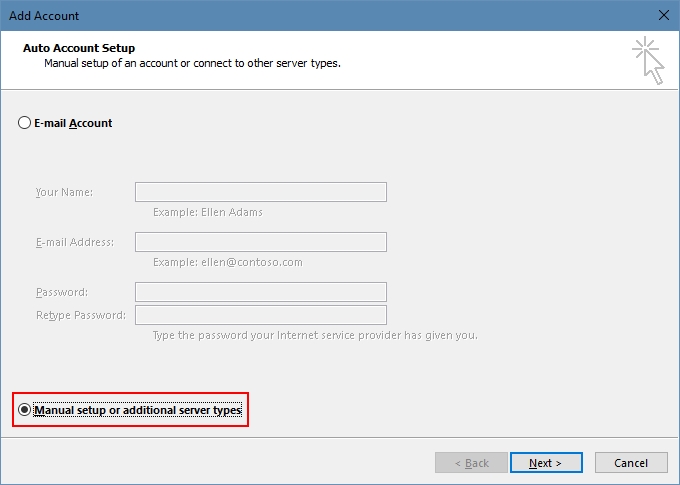Screen dimensions: 680x485
Task: Click the Add Account title bar text
Action: 46,16
